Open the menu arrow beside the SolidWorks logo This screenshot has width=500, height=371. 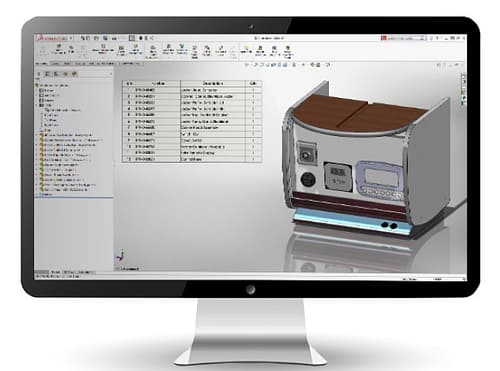tap(71, 38)
